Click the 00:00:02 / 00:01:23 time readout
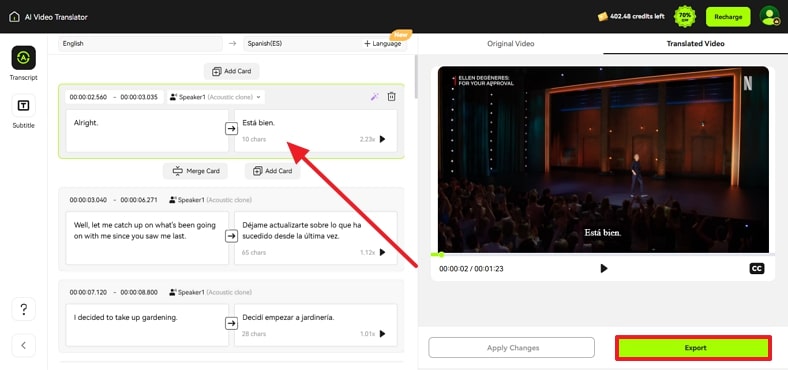Screen dimensions: 788x370 (x=471, y=269)
